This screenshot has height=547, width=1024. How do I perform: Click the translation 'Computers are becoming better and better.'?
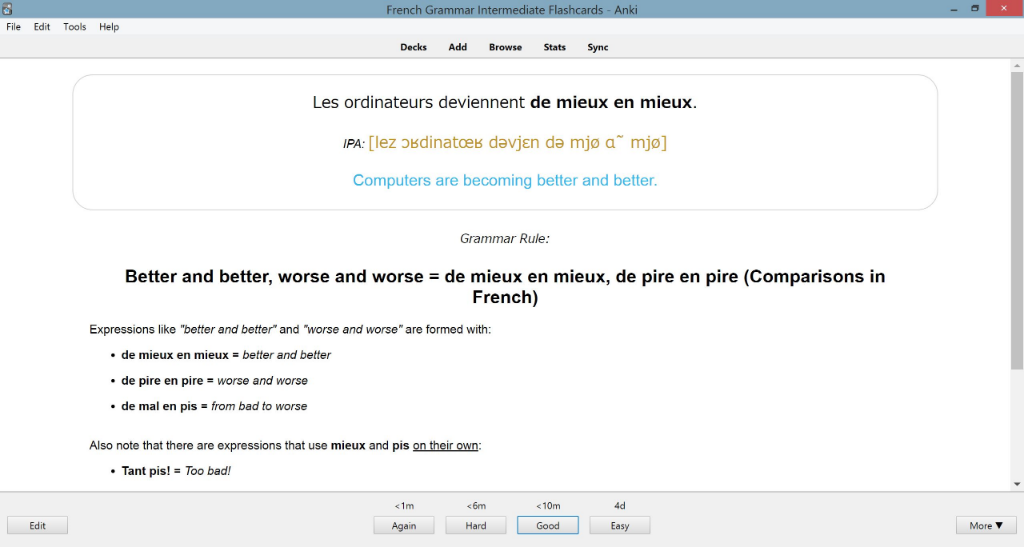(505, 180)
